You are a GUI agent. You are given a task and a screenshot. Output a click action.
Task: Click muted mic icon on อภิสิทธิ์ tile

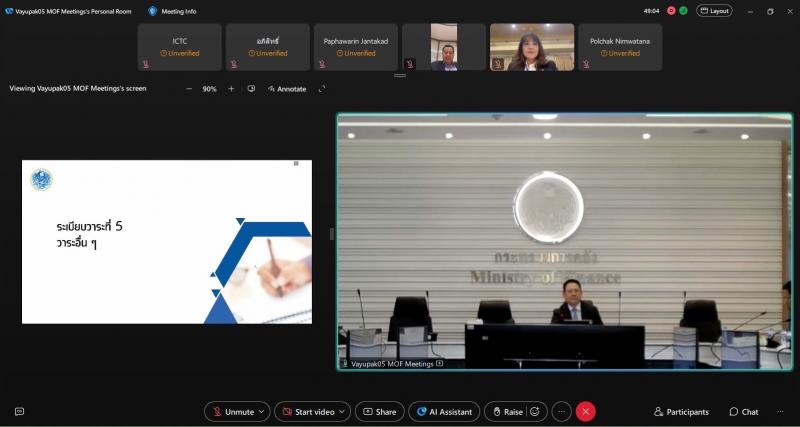pos(234,64)
